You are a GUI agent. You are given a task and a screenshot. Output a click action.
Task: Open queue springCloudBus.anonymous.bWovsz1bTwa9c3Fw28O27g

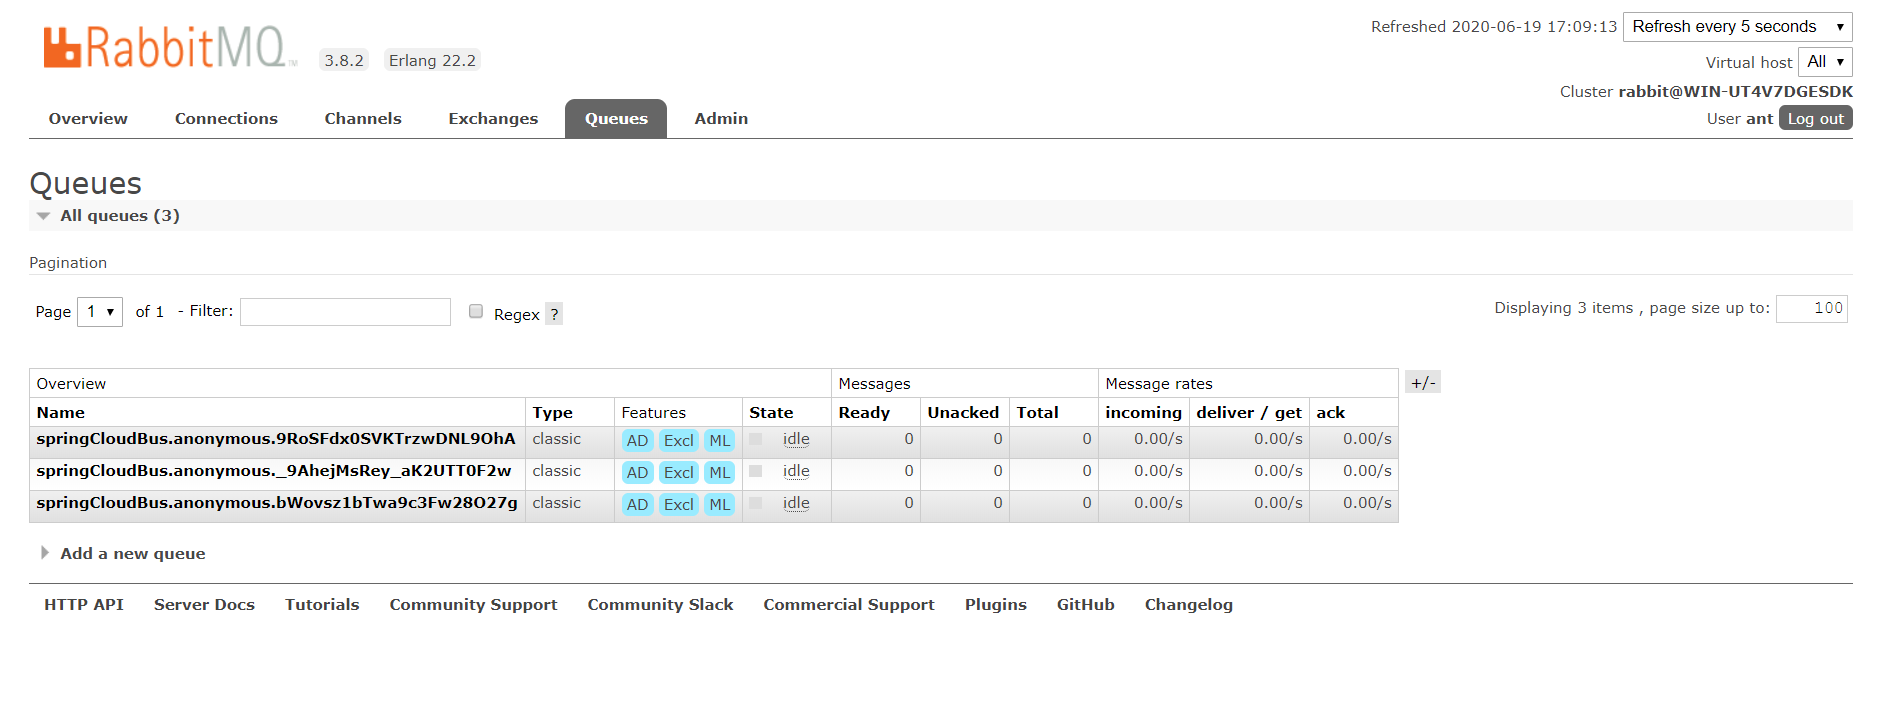pyautogui.click(x=277, y=503)
